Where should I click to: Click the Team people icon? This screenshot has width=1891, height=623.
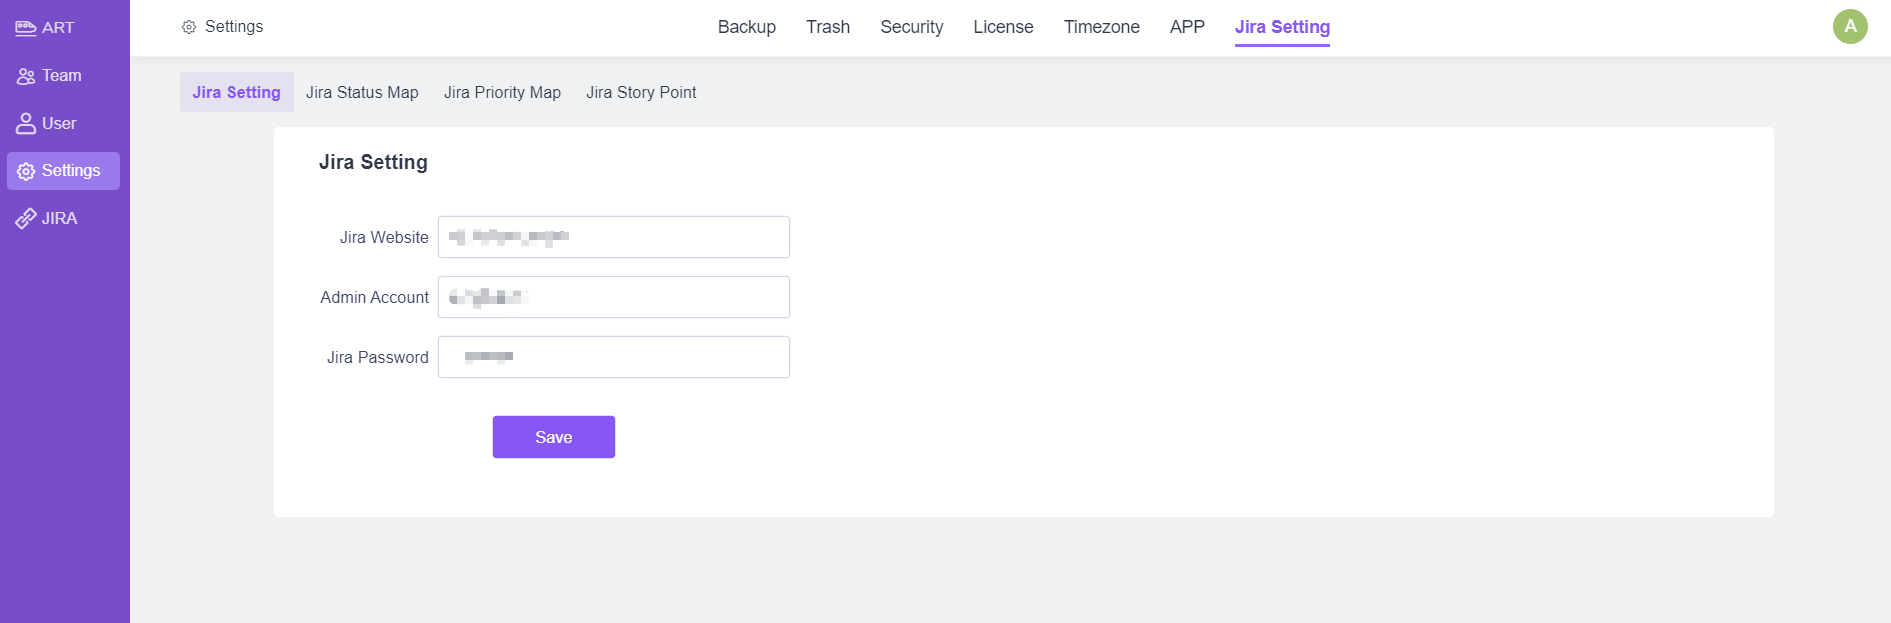click(x=26, y=76)
